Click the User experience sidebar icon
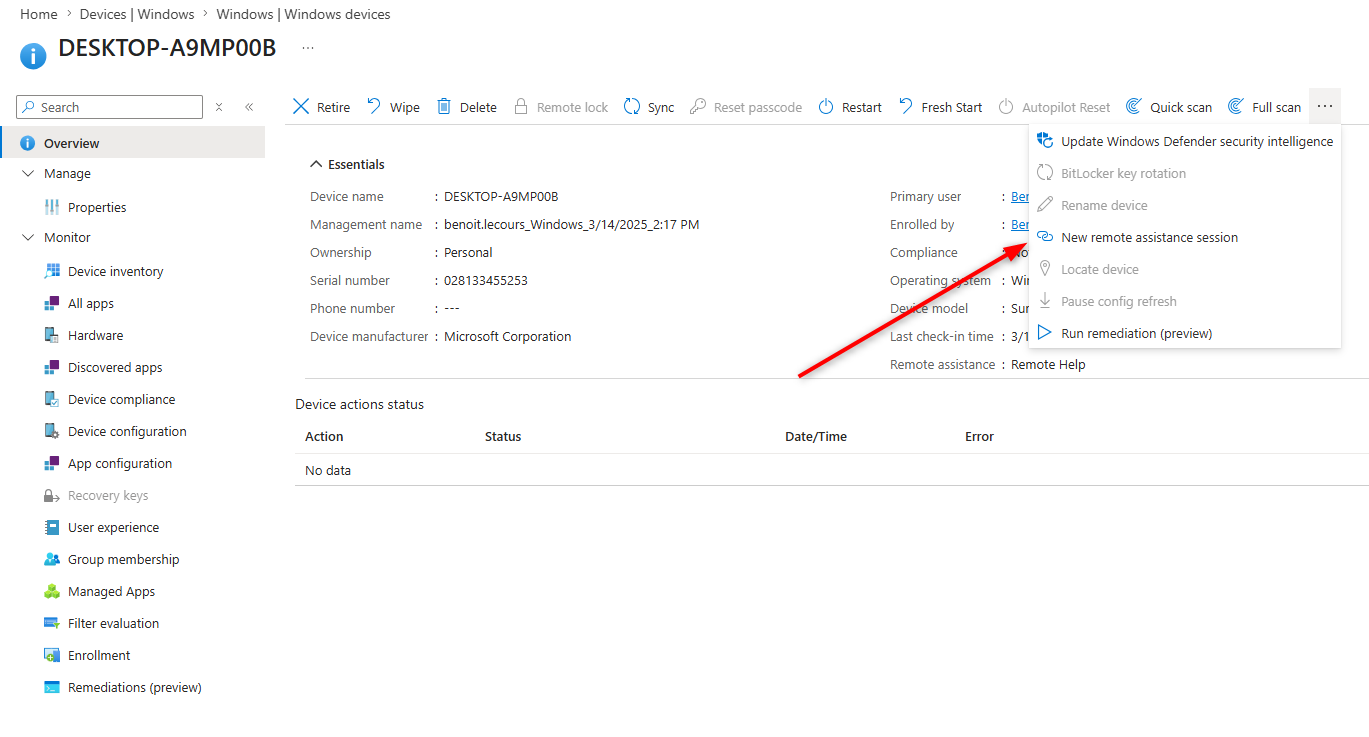The image size is (1369, 737). [52, 527]
